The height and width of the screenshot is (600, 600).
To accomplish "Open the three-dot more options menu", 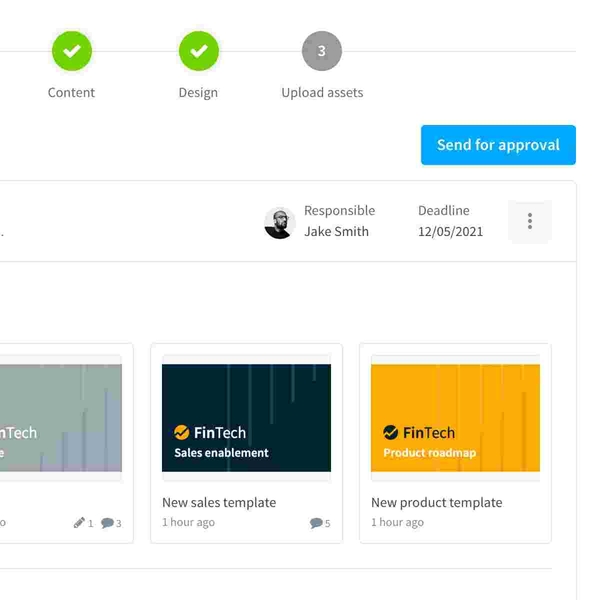I will [x=530, y=221].
